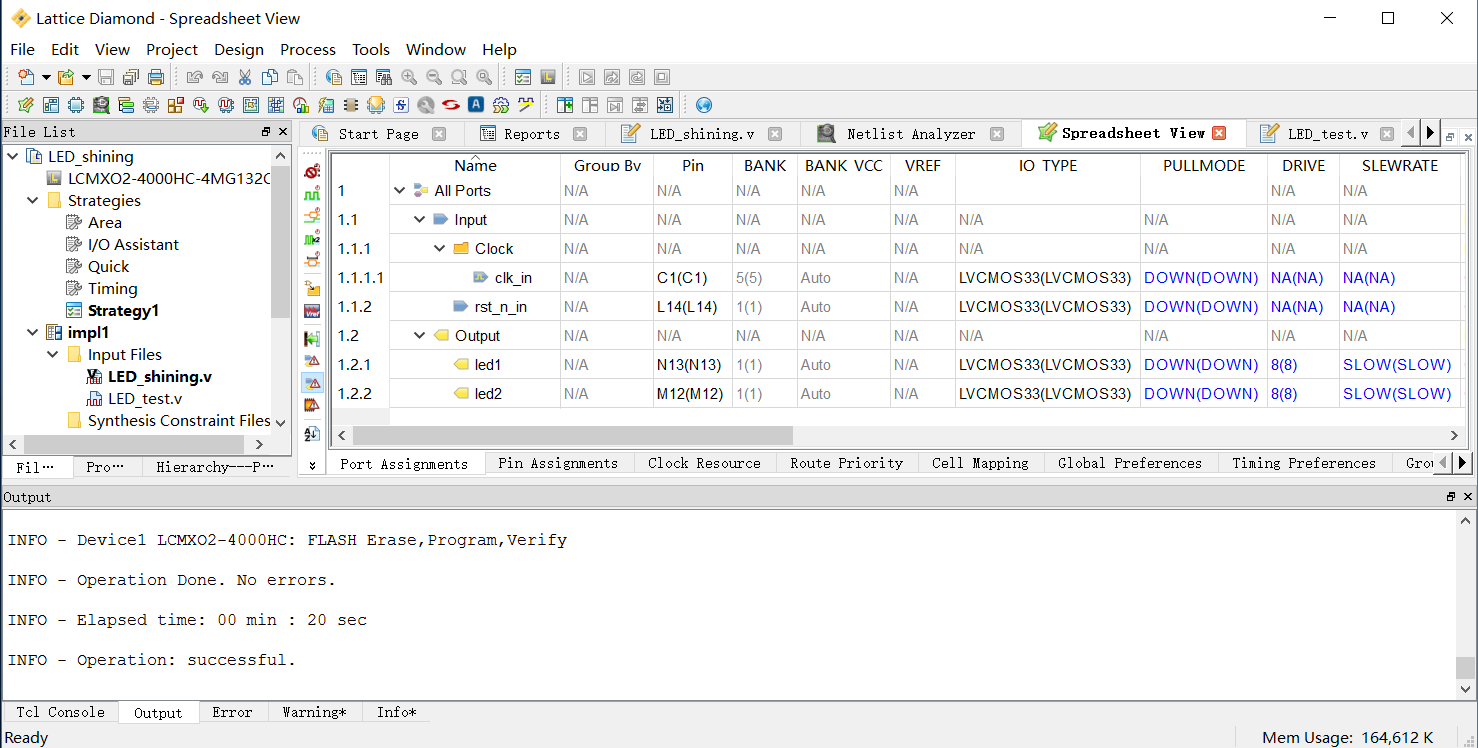Collapse the Input ports group
1478x748 pixels.
[420, 219]
